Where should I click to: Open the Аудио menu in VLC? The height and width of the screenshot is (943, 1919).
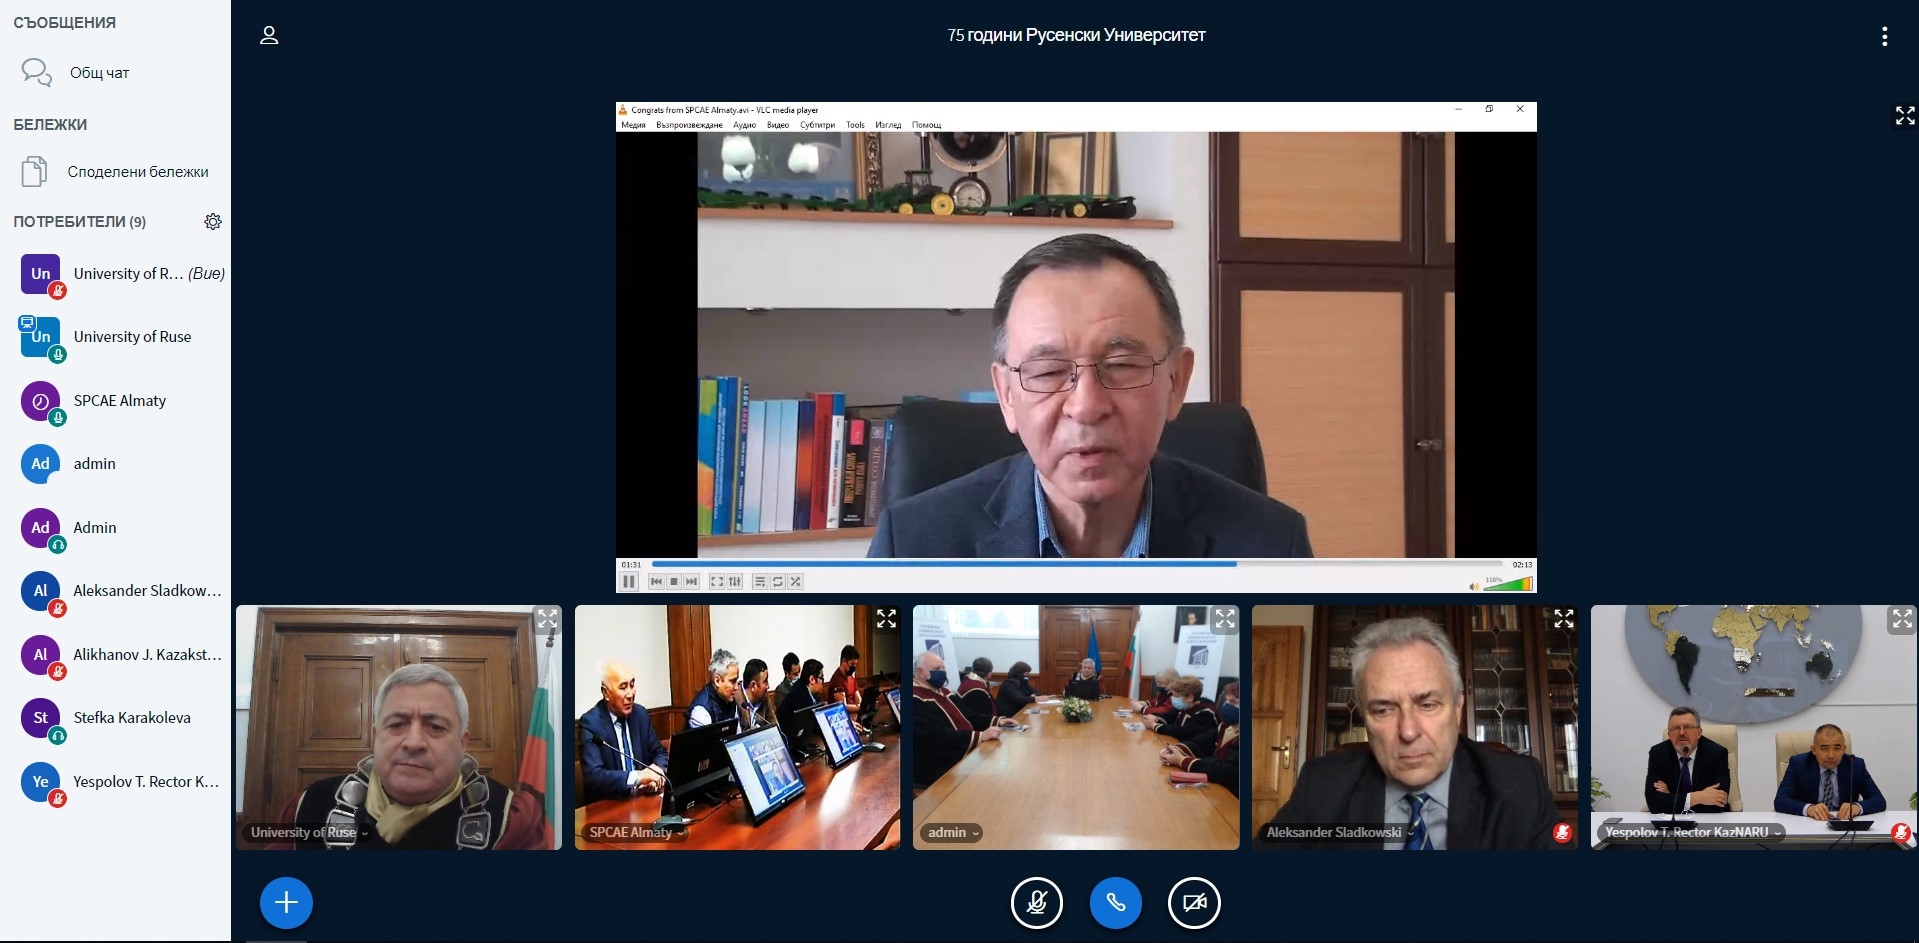(744, 125)
